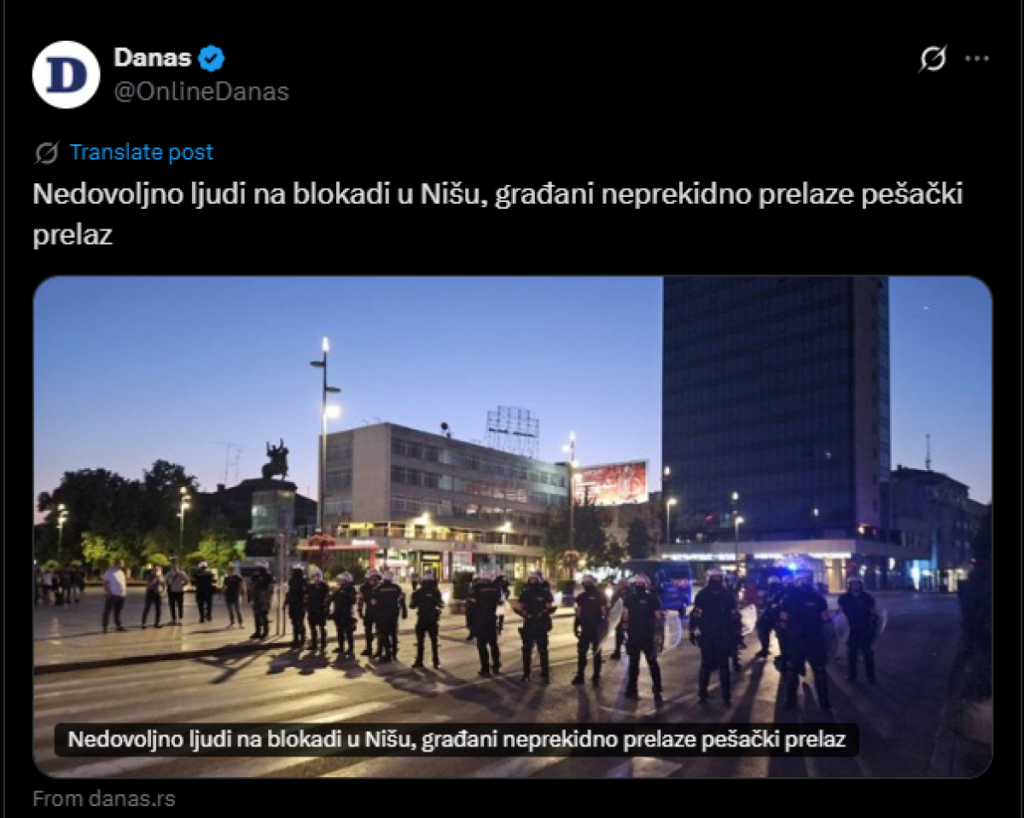Click the blue verified badge beside Danas

click(x=212, y=58)
